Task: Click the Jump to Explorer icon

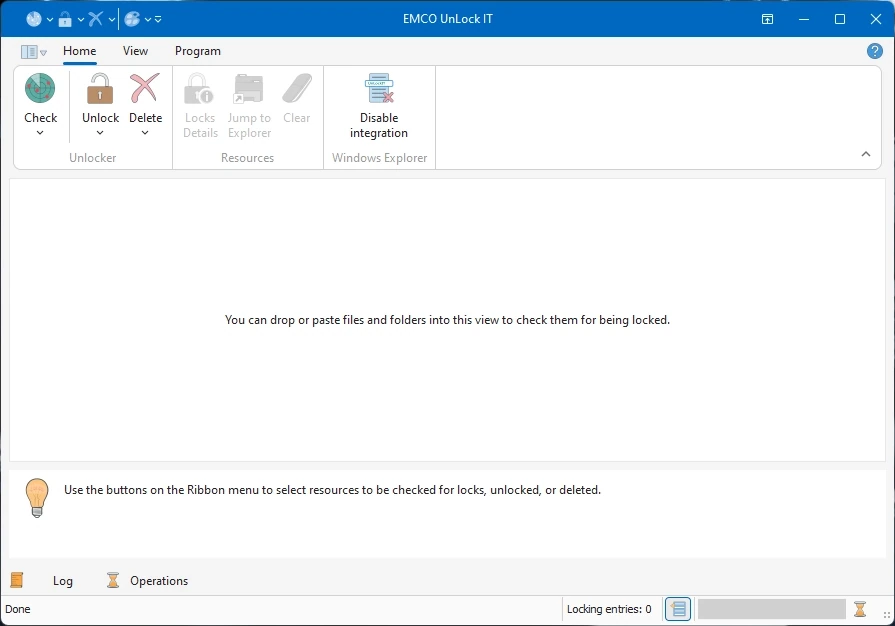Action: coord(249,89)
